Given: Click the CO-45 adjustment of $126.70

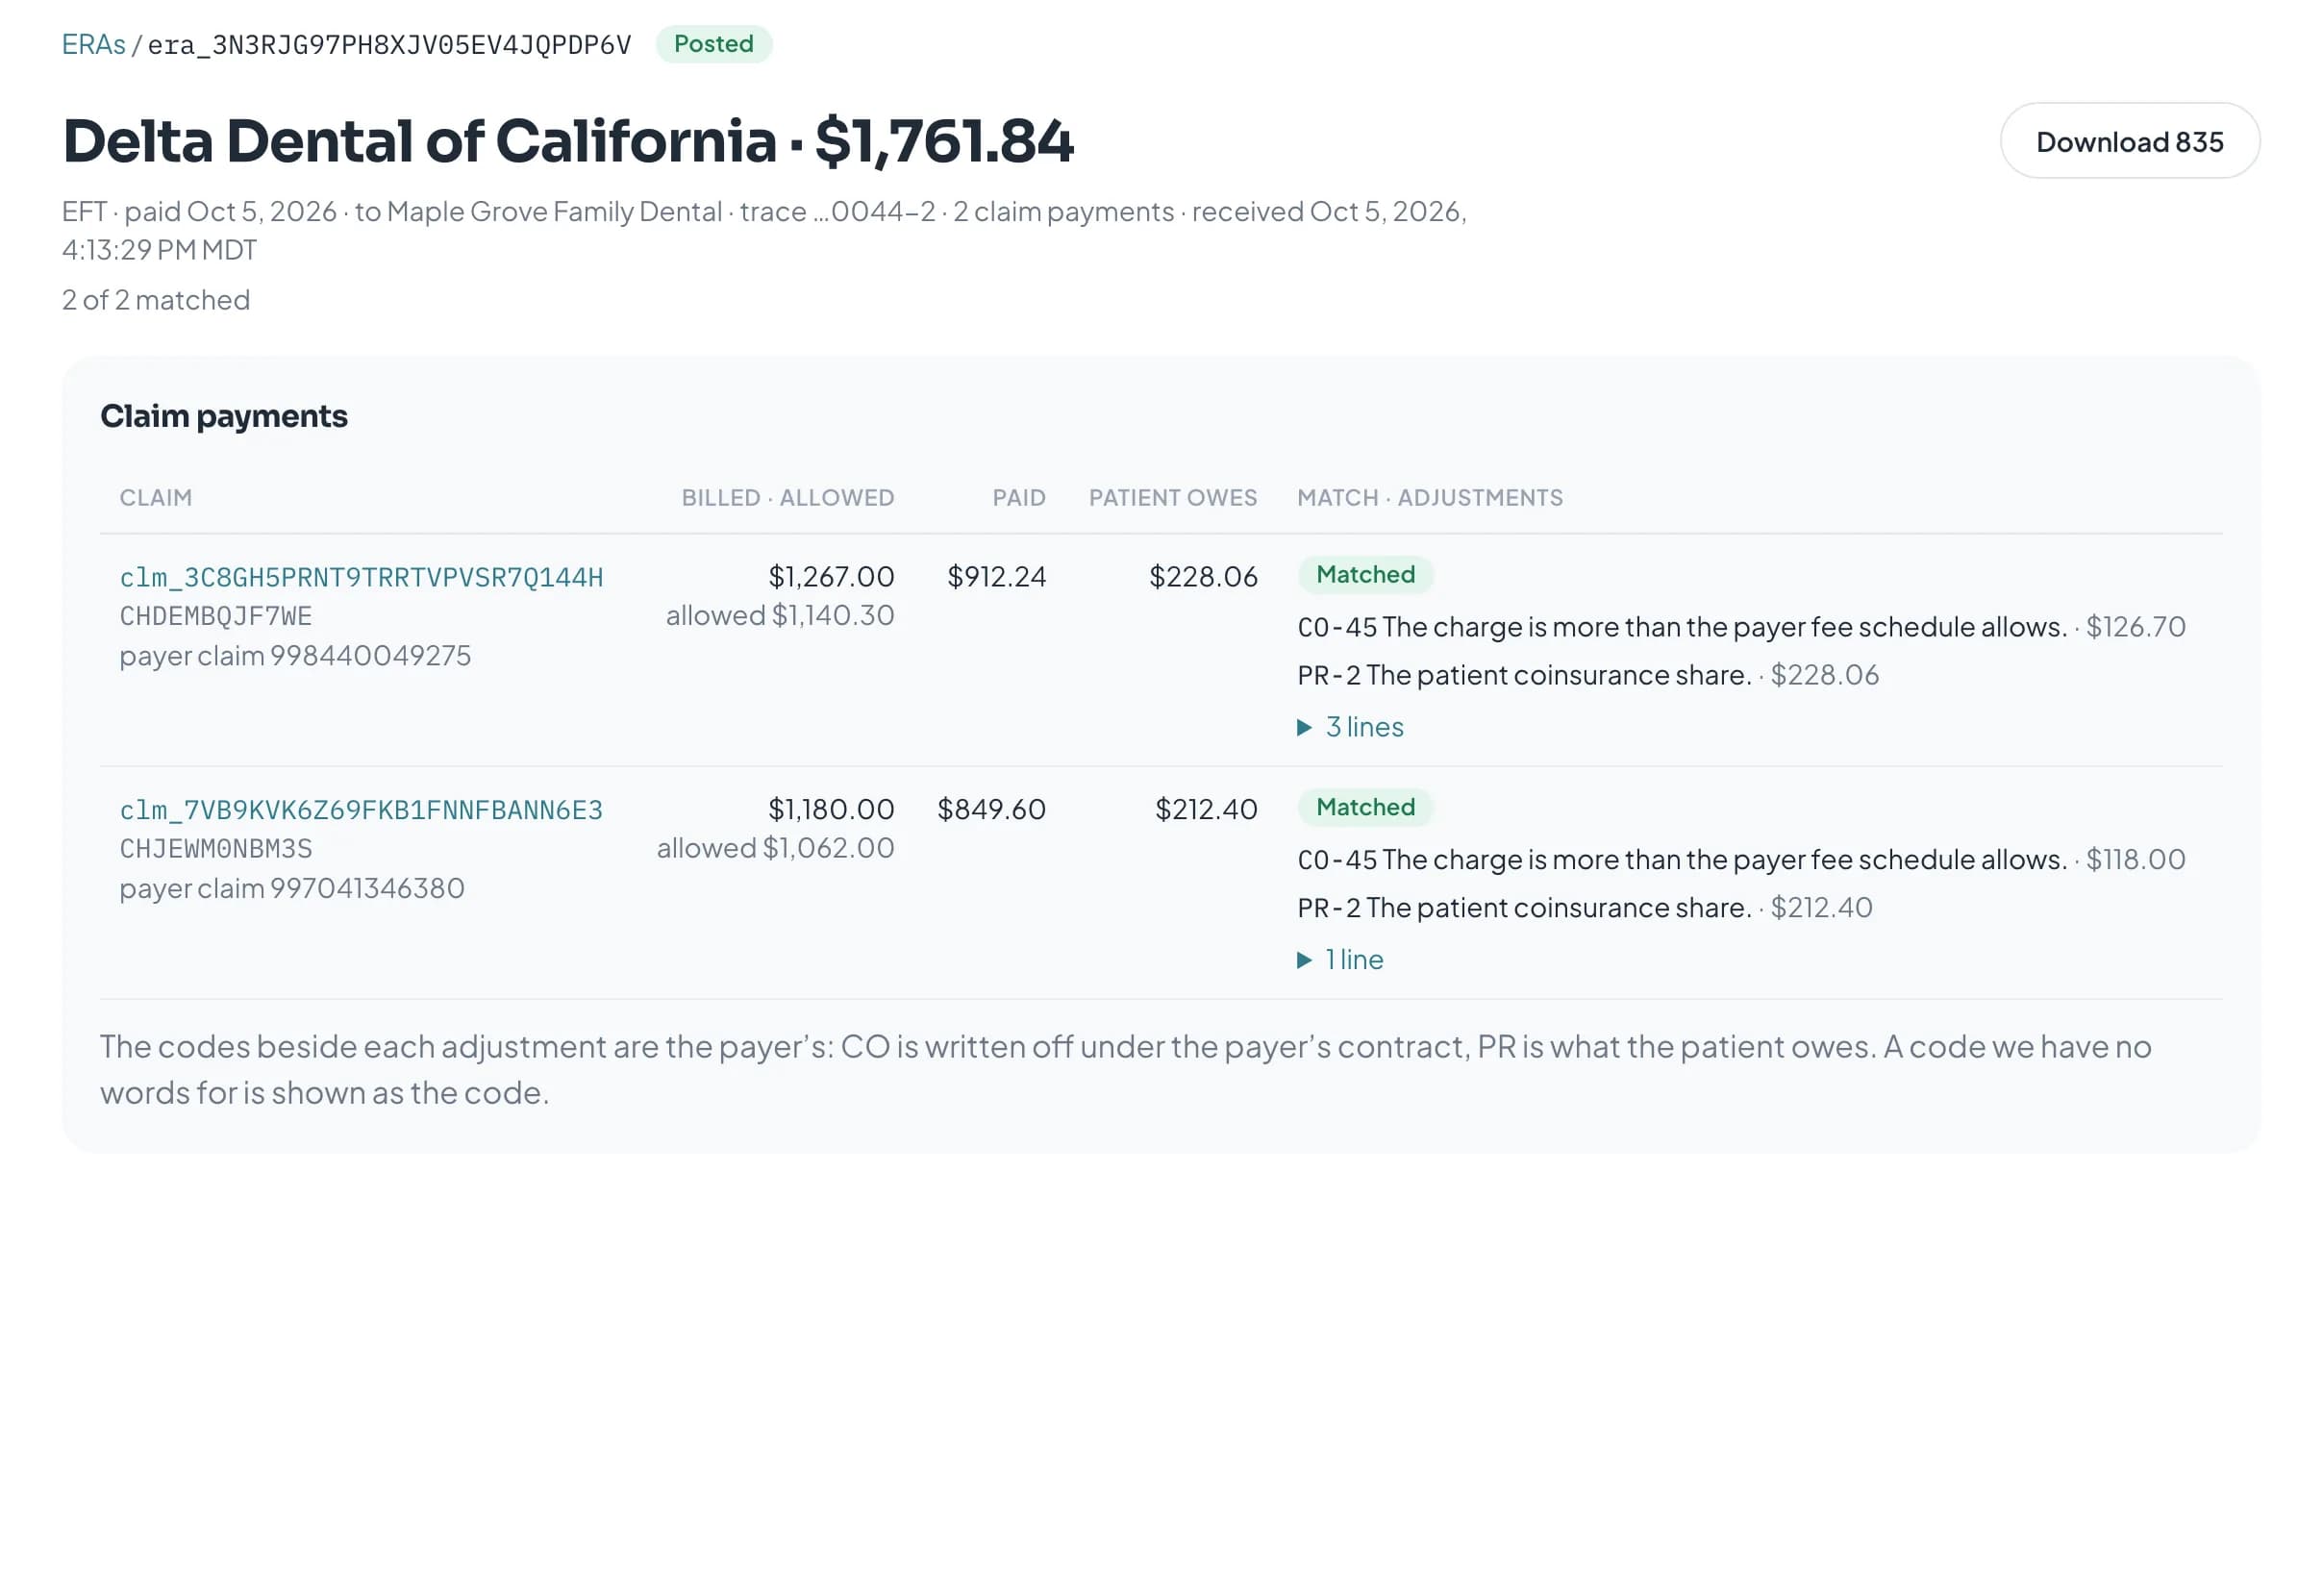Looking at the screenshot, I should click(x=1741, y=627).
